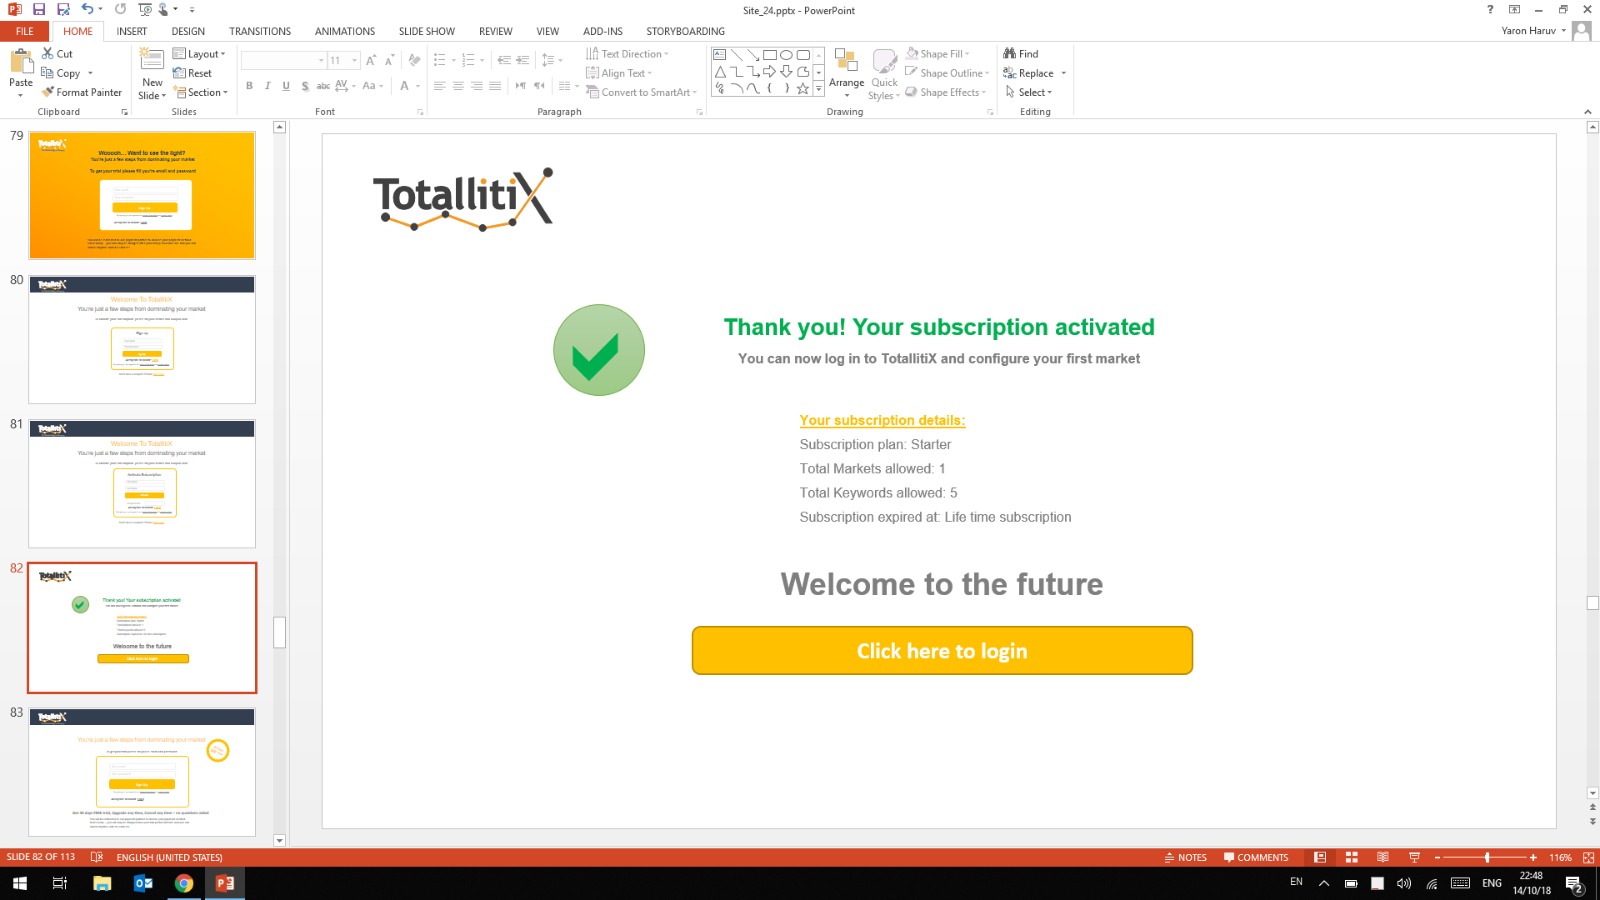Open spell check status icon
Image resolution: width=1600 pixels, height=900 pixels.
[x=97, y=857]
